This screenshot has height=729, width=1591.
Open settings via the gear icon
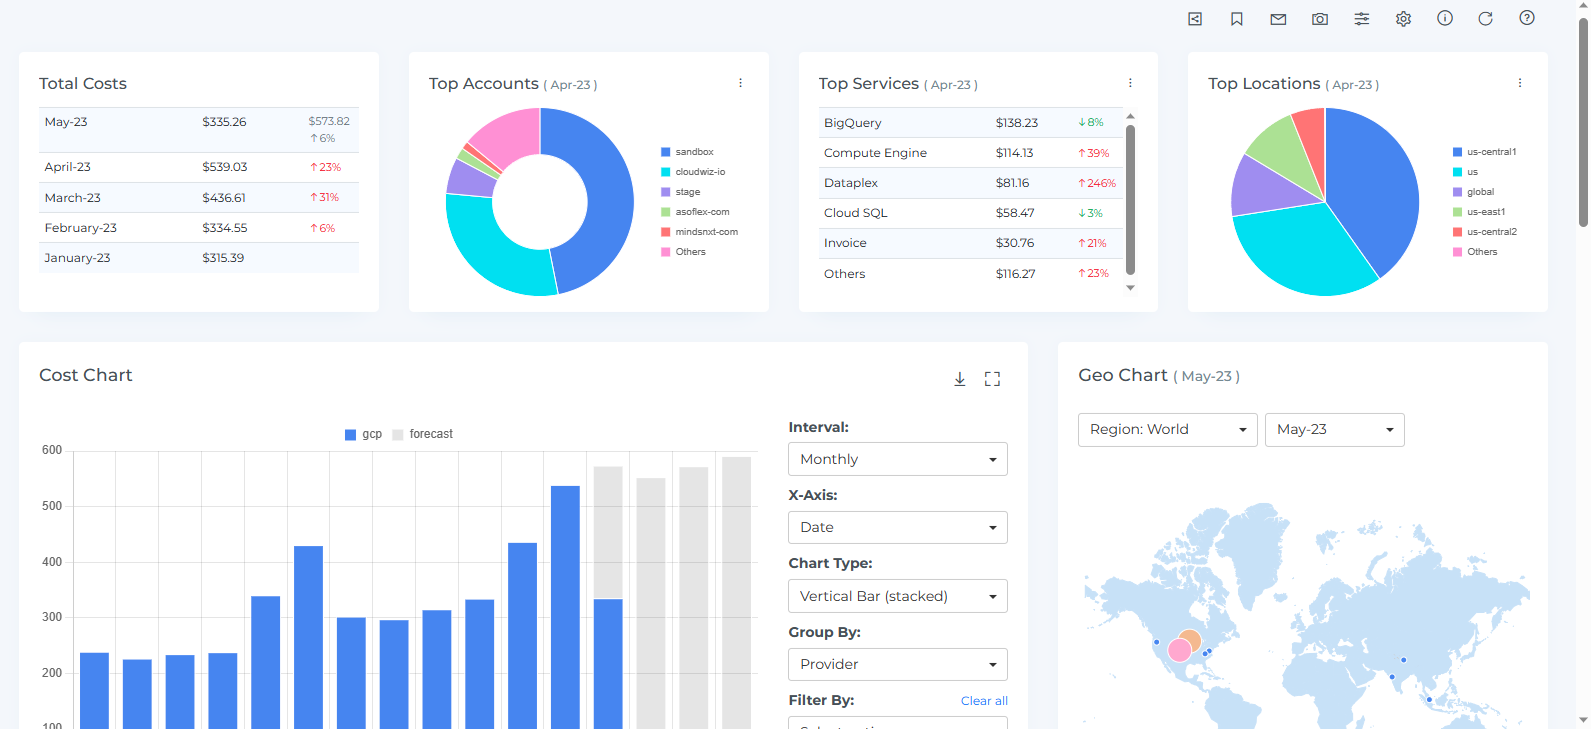click(1403, 19)
